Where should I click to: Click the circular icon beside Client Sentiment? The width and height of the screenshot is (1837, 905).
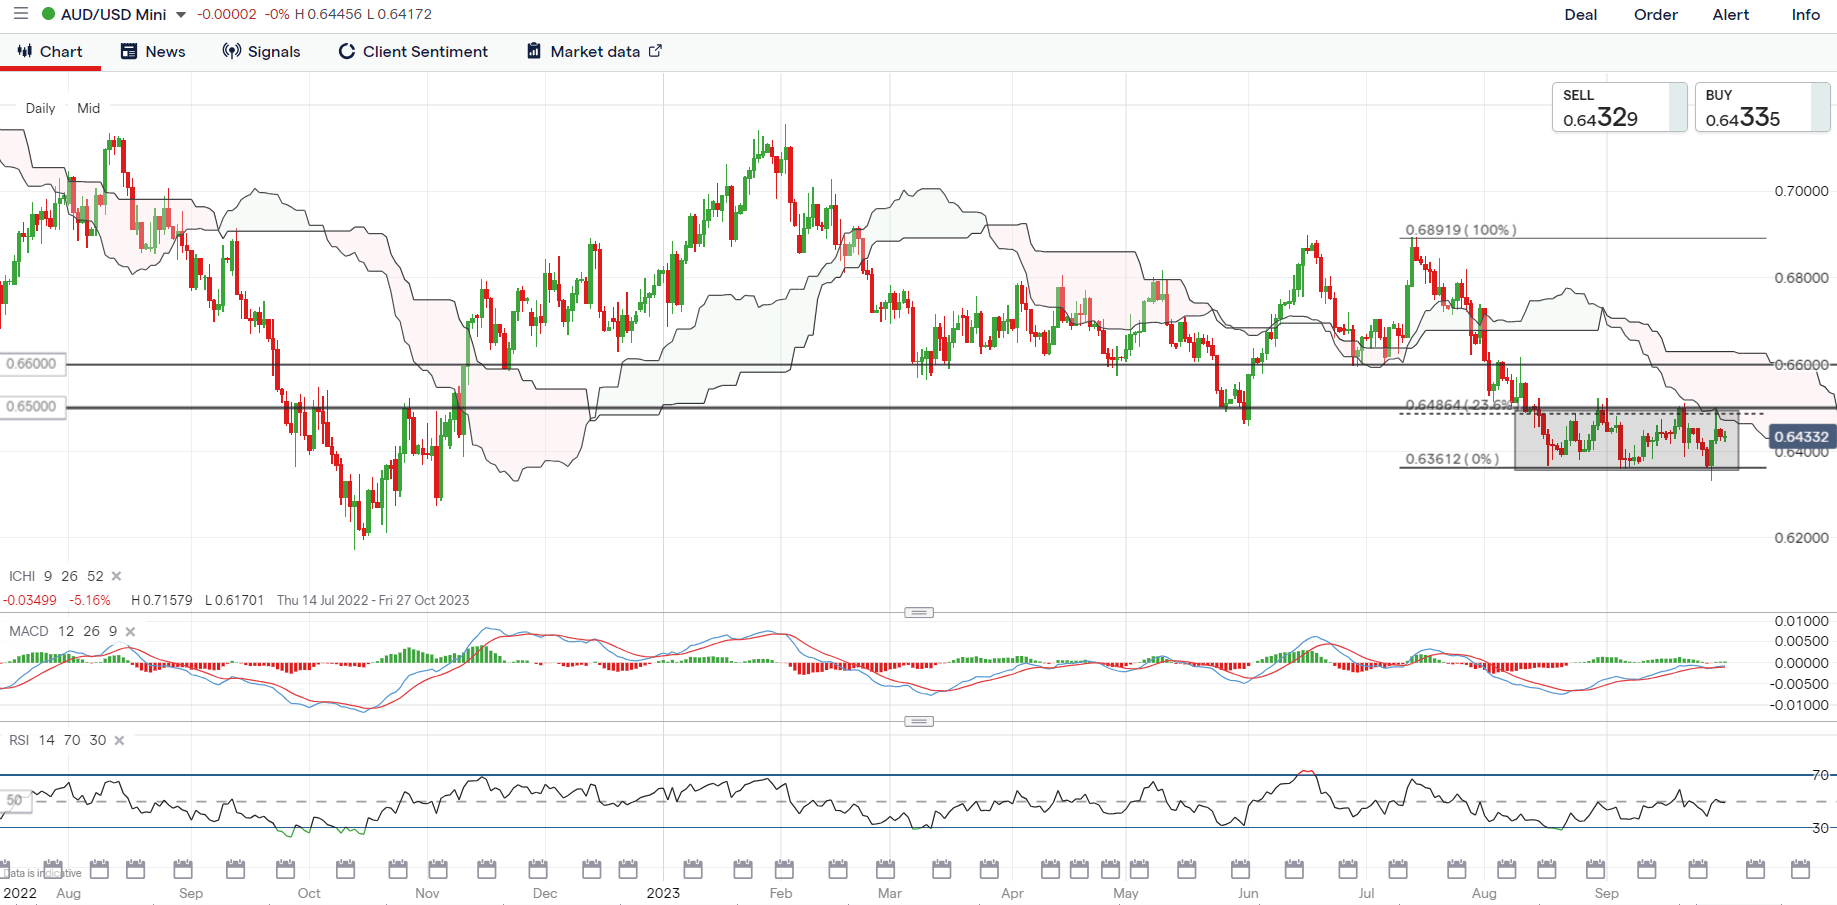pyautogui.click(x=347, y=51)
